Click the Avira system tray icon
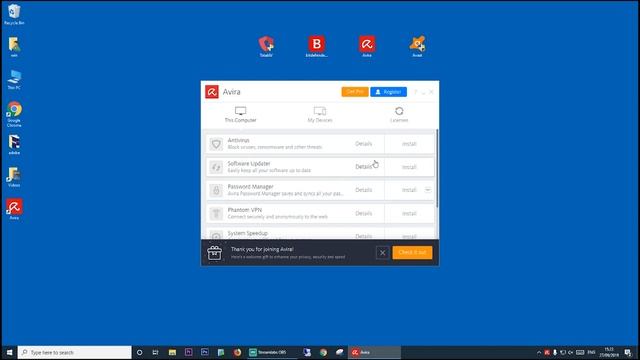The image size is (640, 360). click(547, 353)
